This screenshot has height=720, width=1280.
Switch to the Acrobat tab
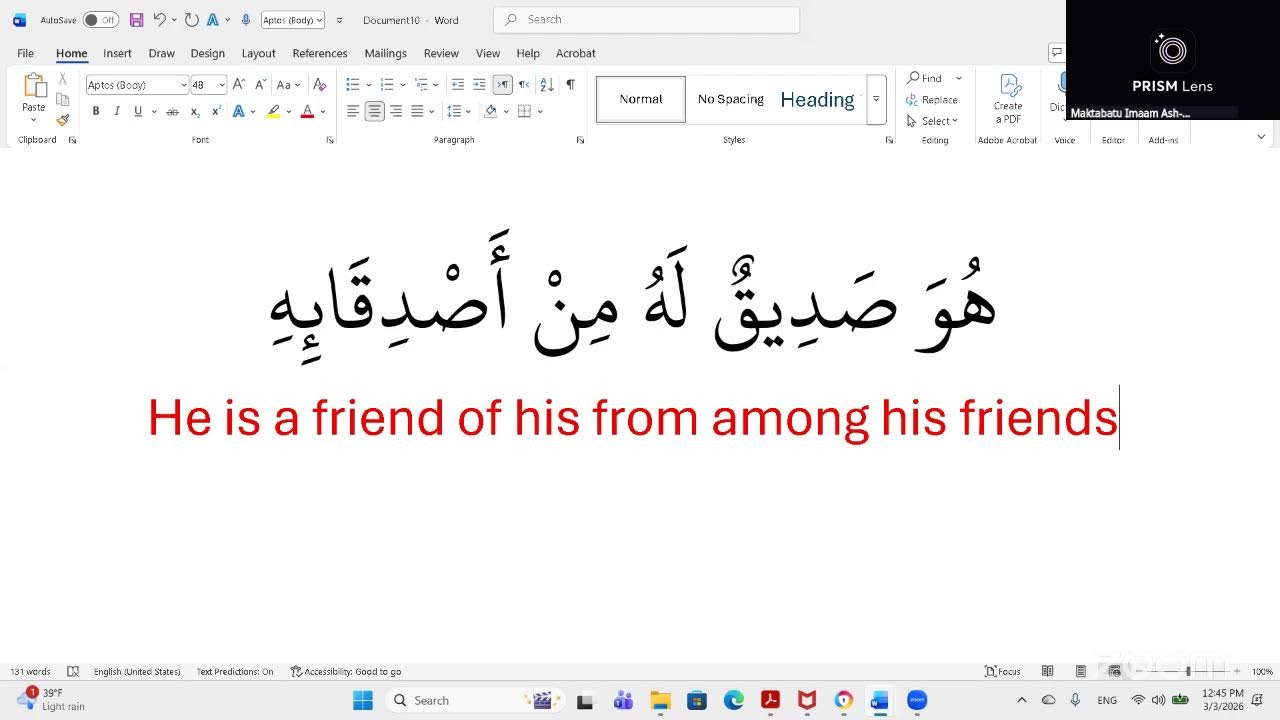575,53
